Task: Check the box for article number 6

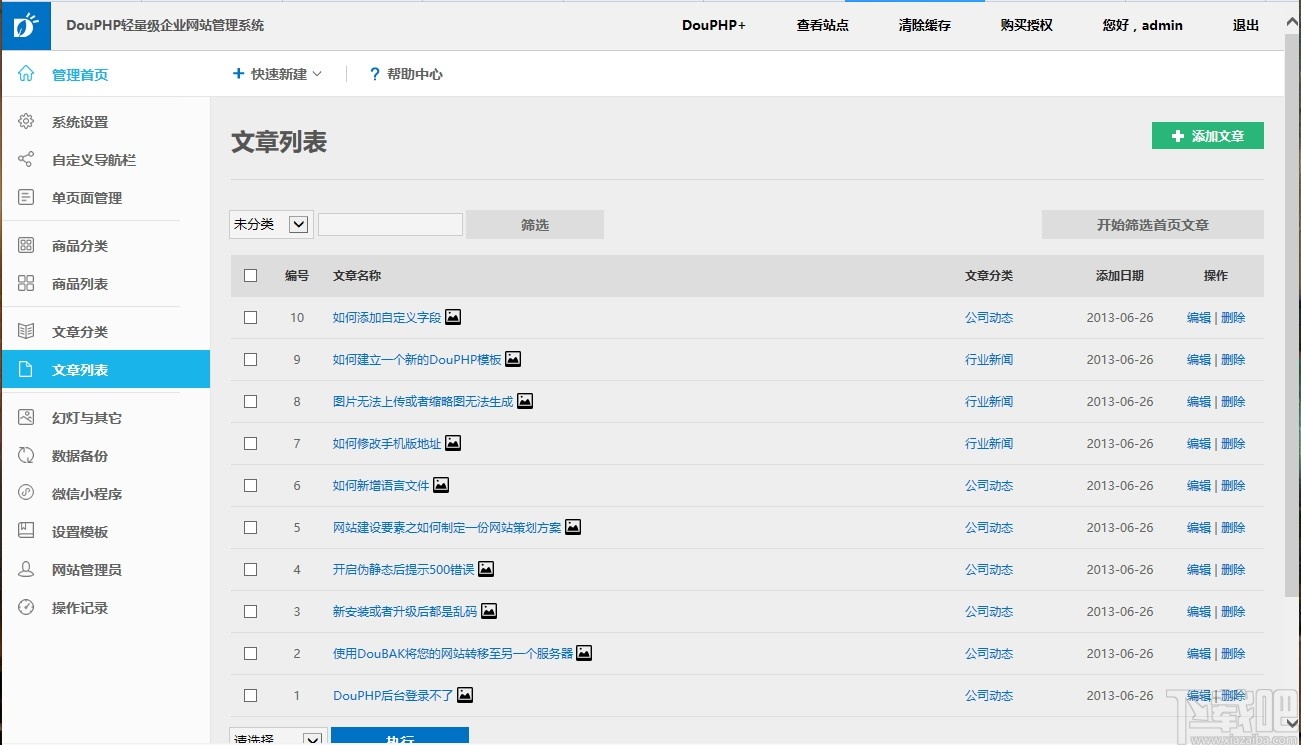Action: coord(250,485)
